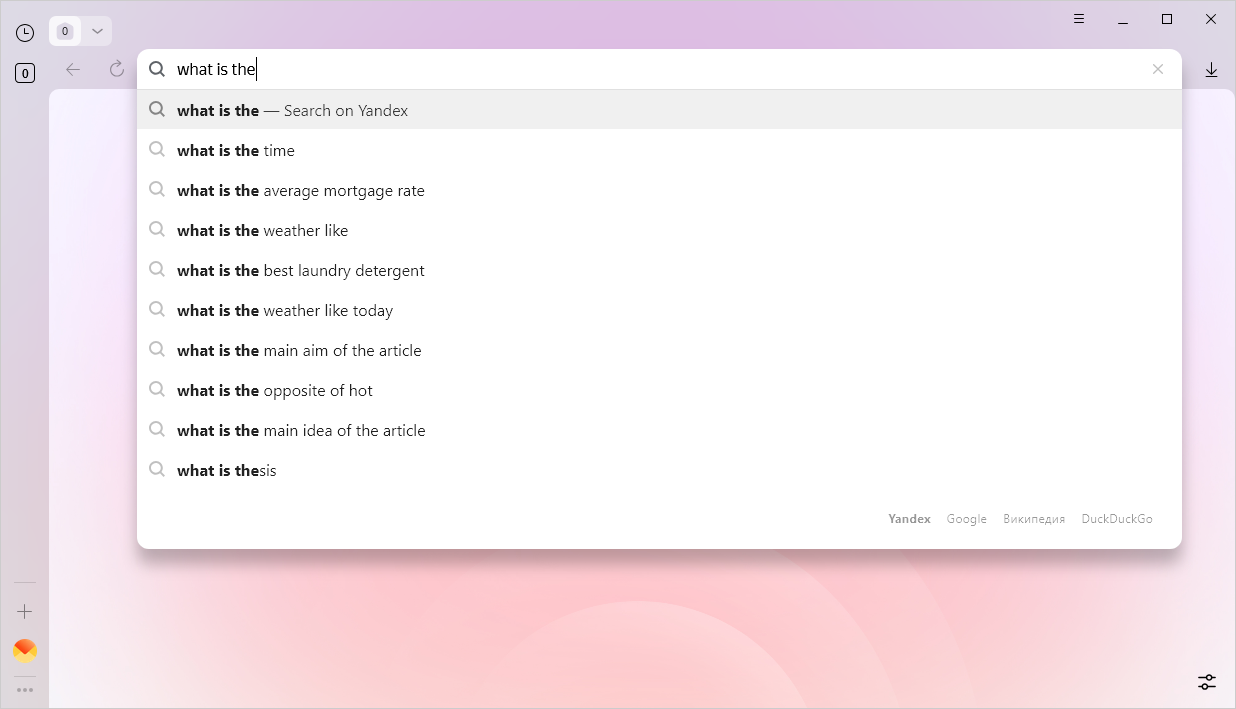Open the sidebar three-dots more options

click(x=25, y=689)
